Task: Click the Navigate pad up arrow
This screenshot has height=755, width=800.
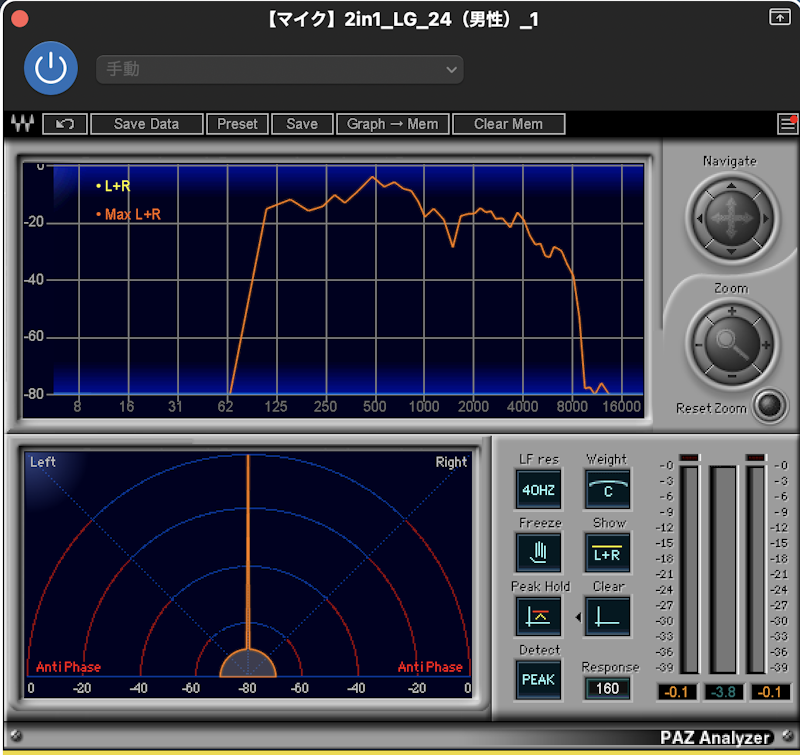Action: click(731, 187)
